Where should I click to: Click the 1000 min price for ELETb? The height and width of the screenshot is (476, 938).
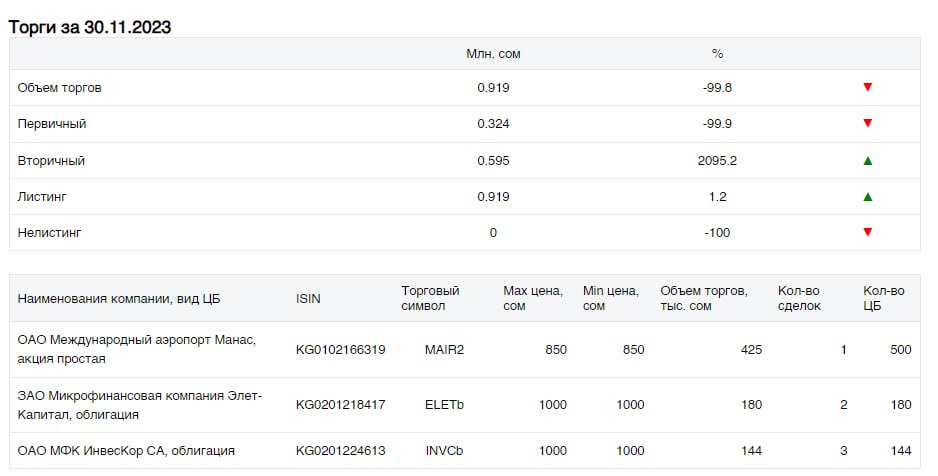[x=630, y=405]
